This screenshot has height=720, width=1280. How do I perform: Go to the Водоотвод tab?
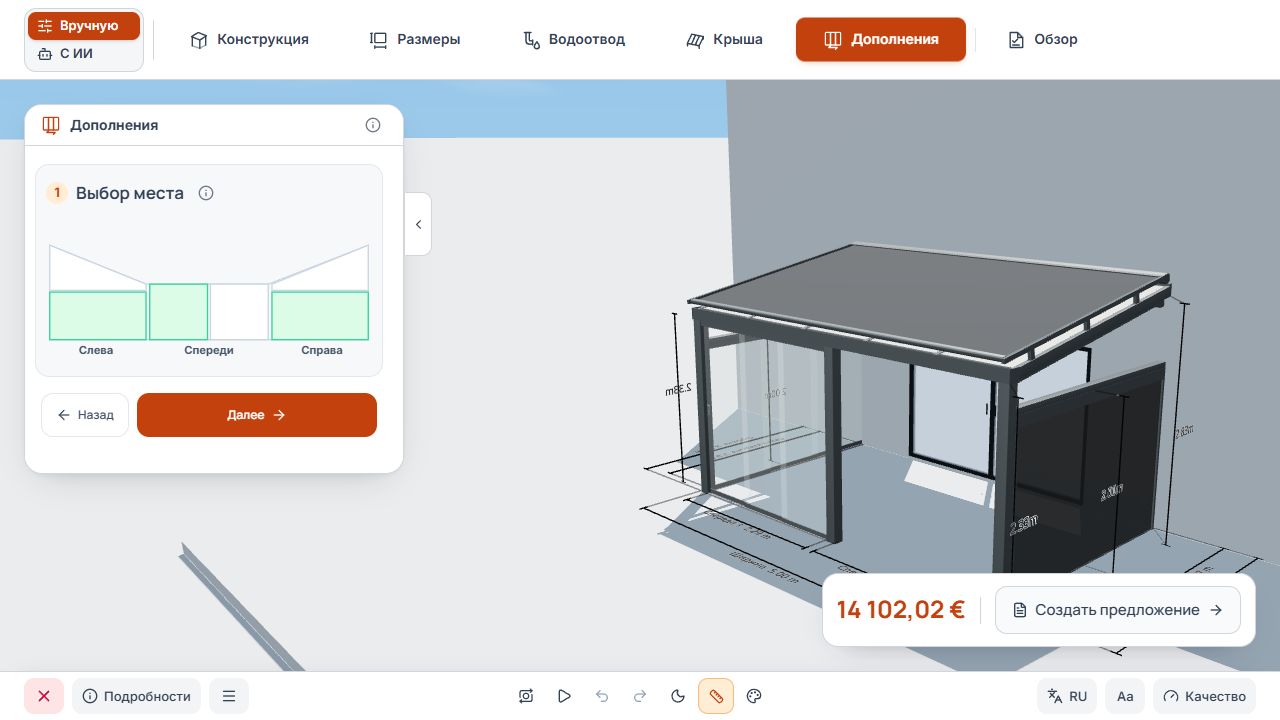tap(574, 40)
